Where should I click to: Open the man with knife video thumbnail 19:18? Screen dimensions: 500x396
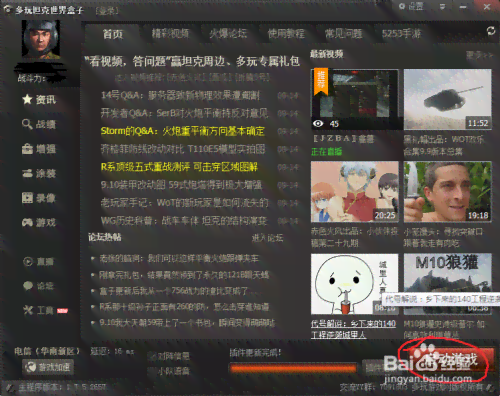(x=448, y=192)
